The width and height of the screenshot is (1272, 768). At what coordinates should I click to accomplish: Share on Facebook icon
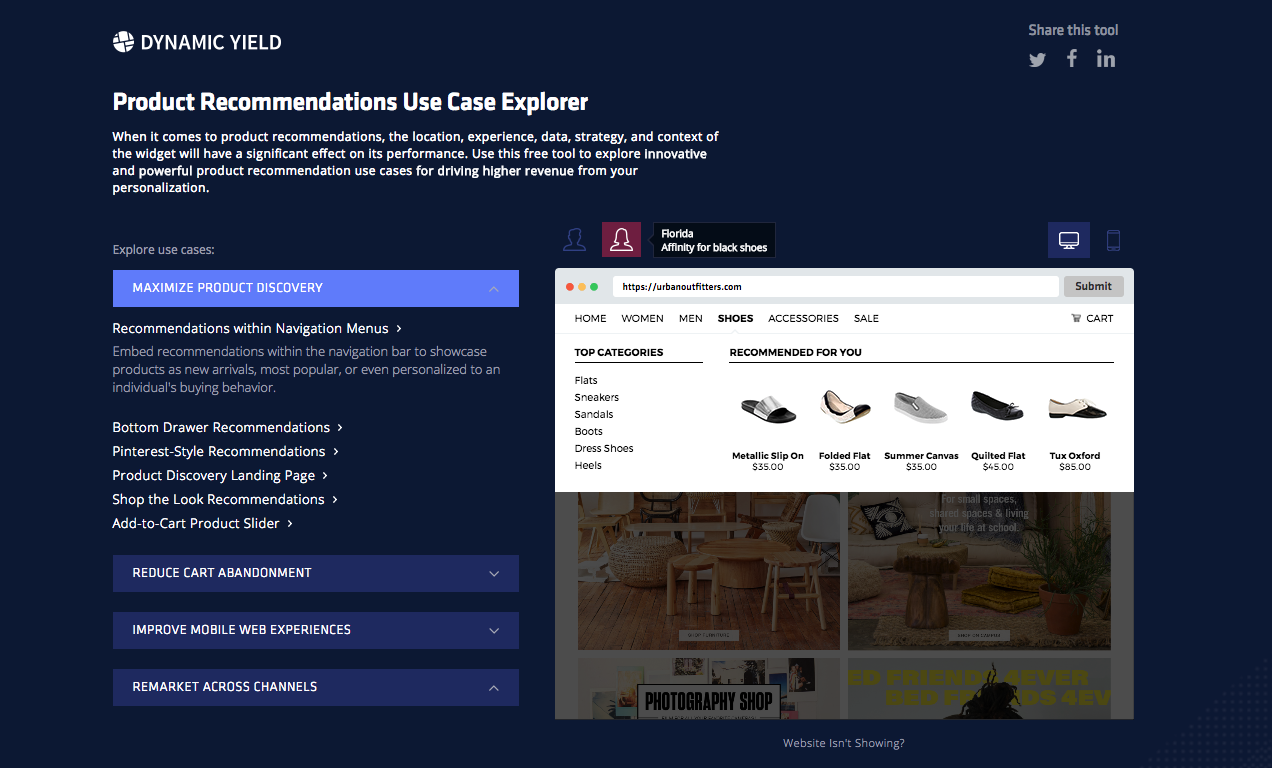pyautogui.click(x=1072, y=58)
